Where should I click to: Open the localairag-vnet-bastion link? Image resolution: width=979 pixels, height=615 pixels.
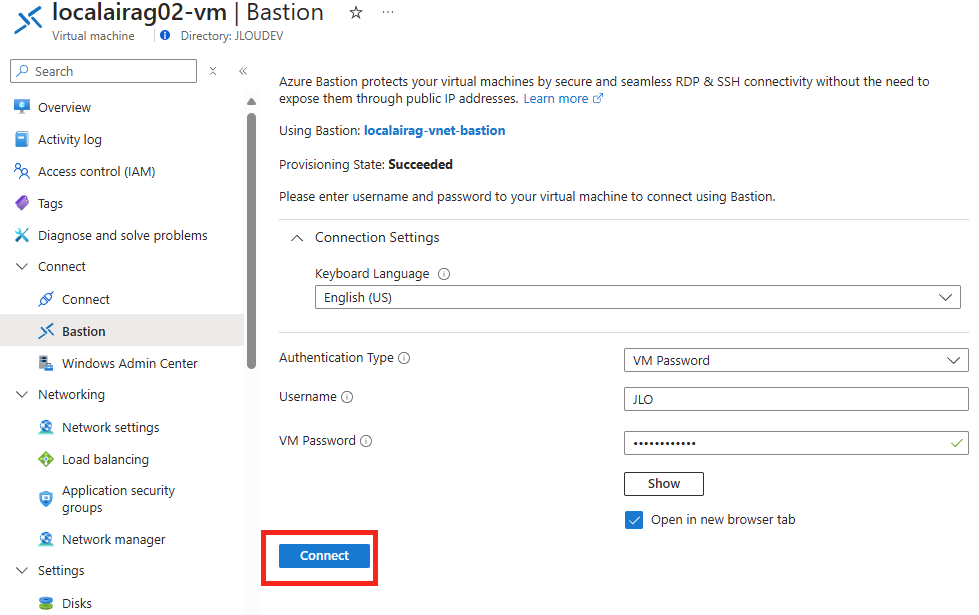(435, 130)
